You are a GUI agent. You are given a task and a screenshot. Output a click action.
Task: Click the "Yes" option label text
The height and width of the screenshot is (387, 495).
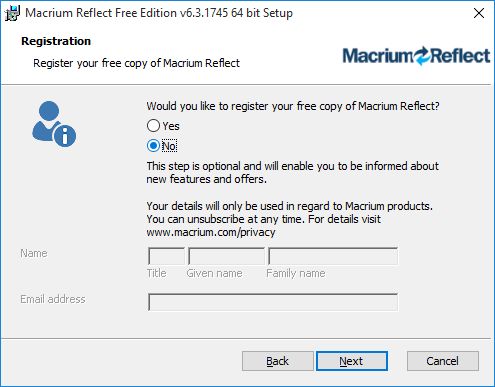pyautogui.click(x=171, y=126)
